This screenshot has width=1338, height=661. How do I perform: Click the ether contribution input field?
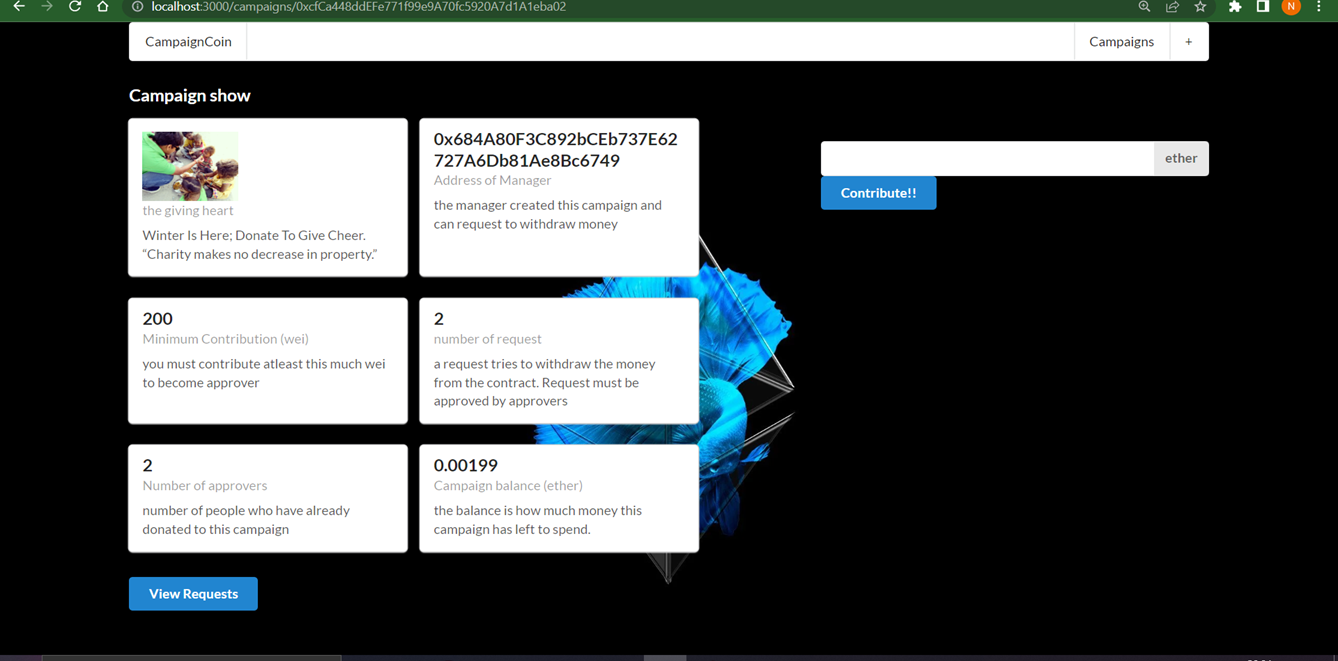point(985,158)
